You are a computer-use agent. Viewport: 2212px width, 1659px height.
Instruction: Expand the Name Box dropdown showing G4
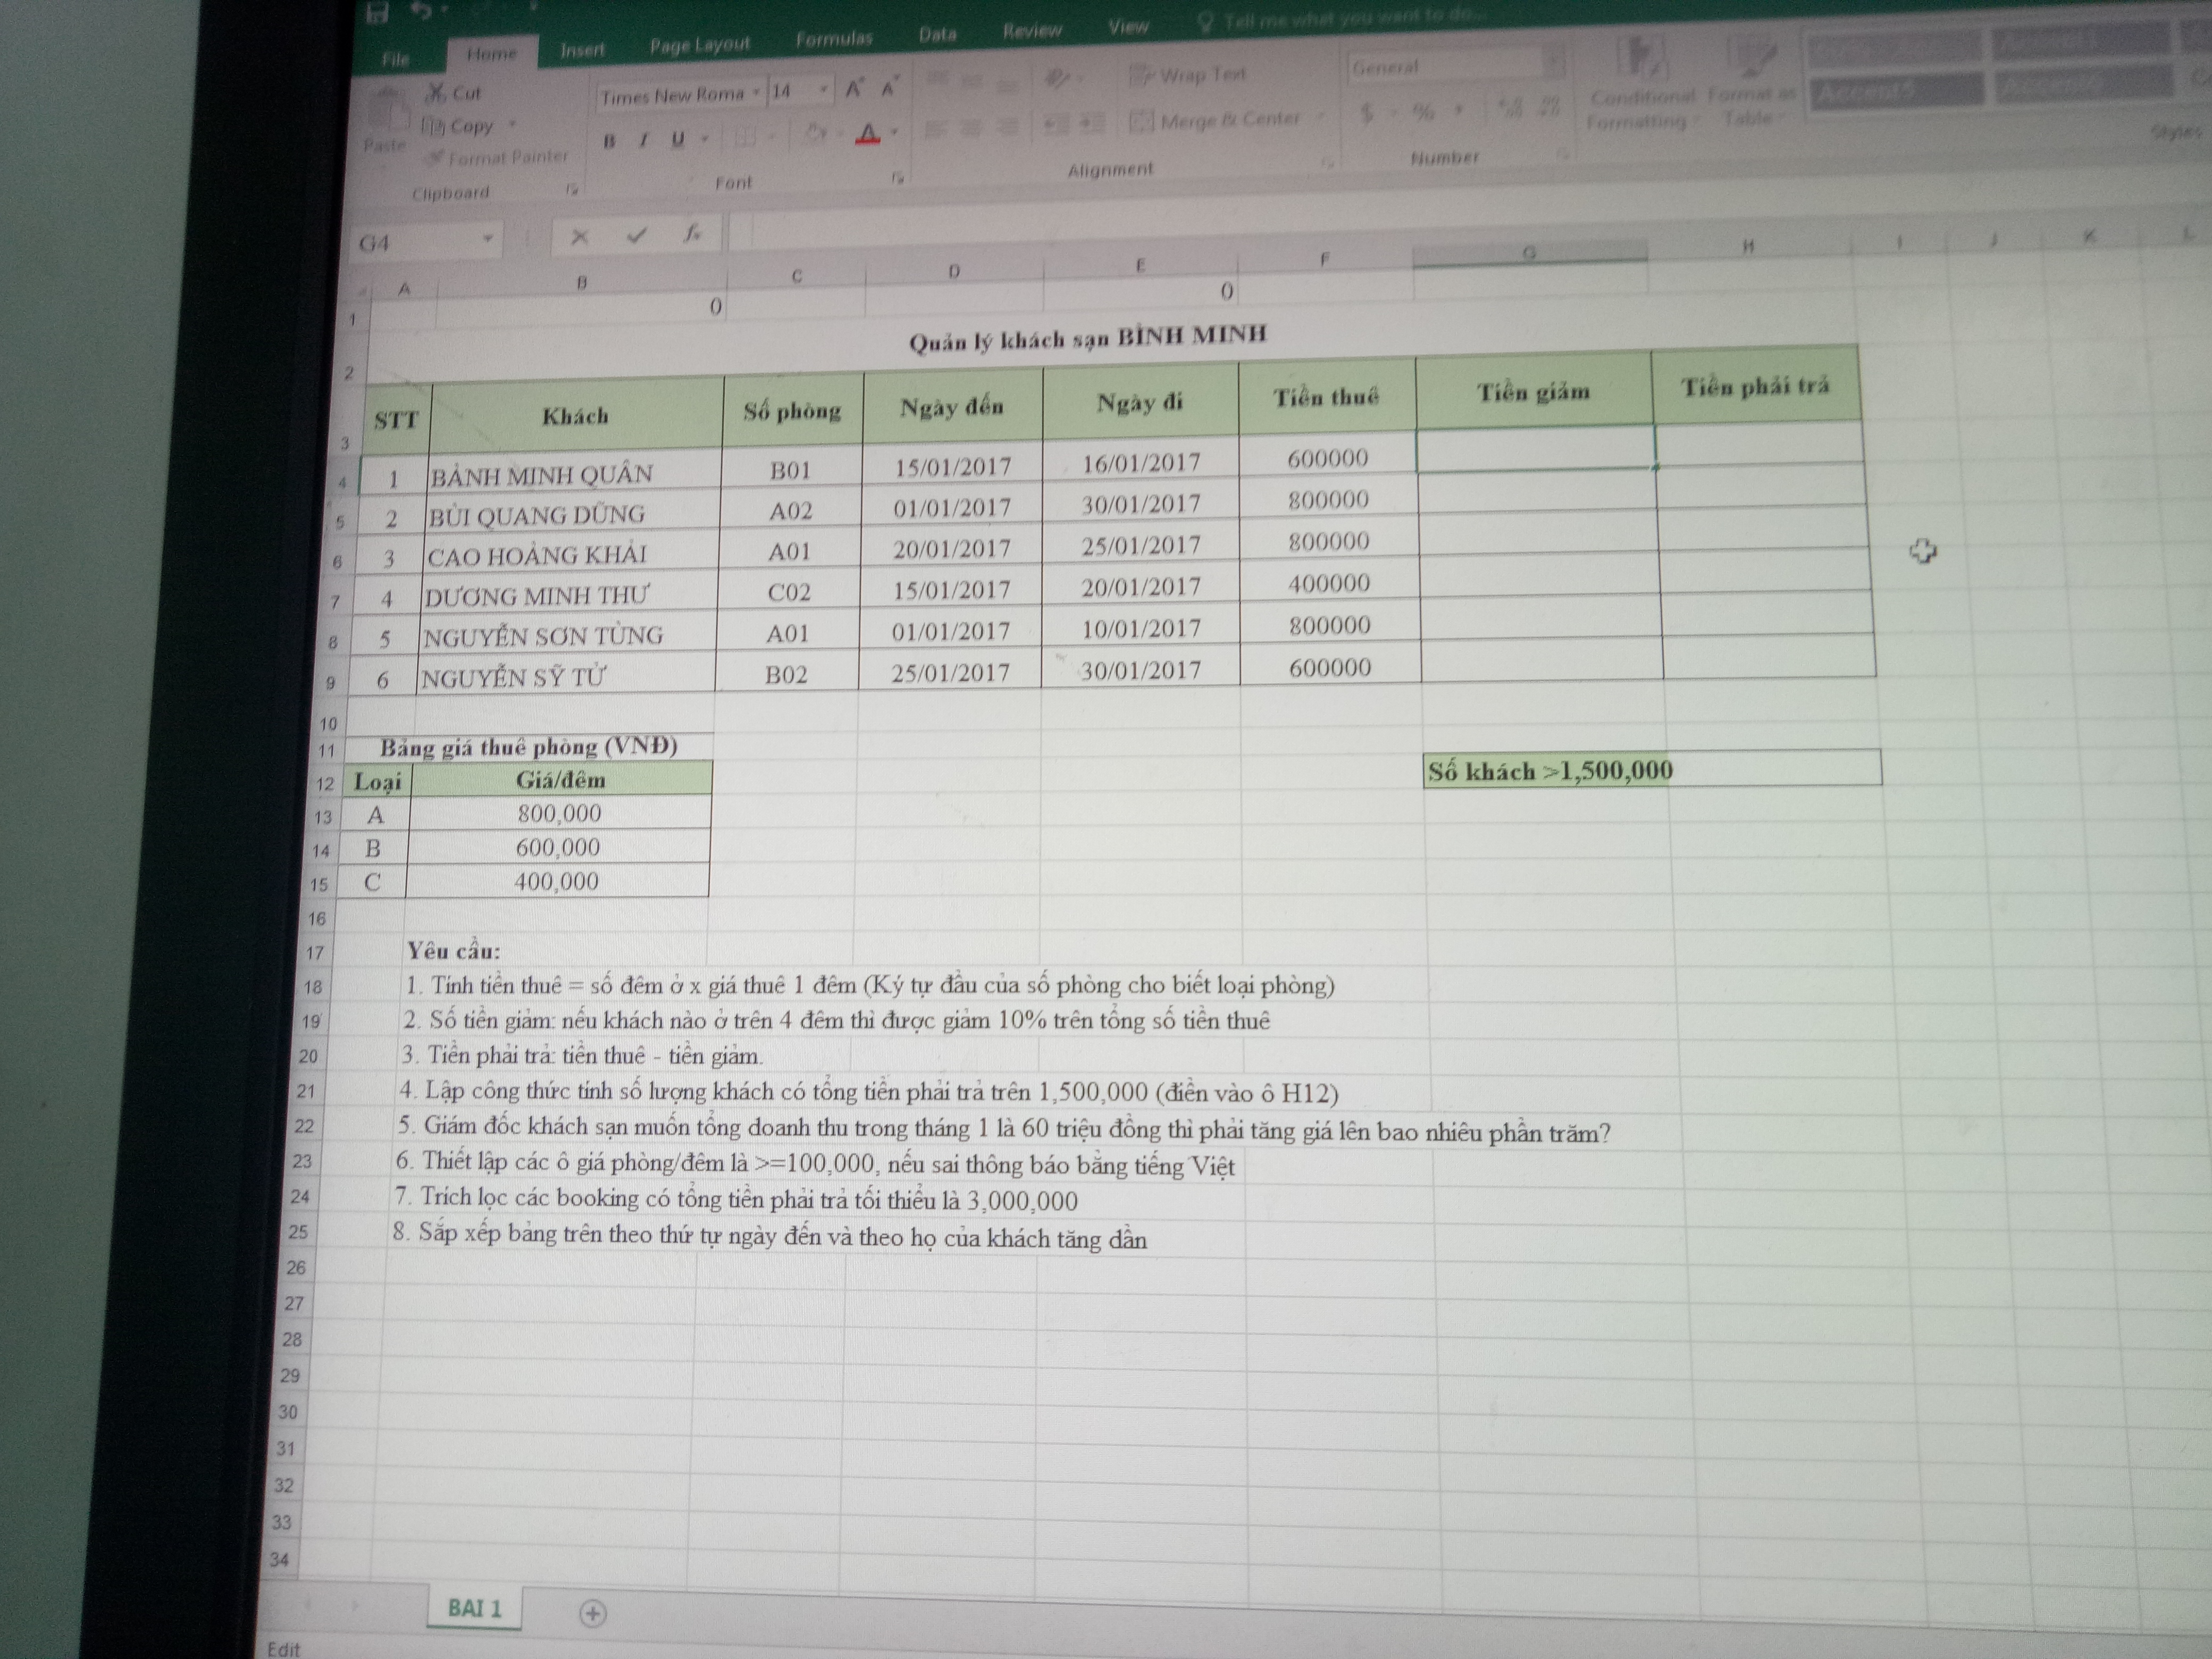point(488,239)
